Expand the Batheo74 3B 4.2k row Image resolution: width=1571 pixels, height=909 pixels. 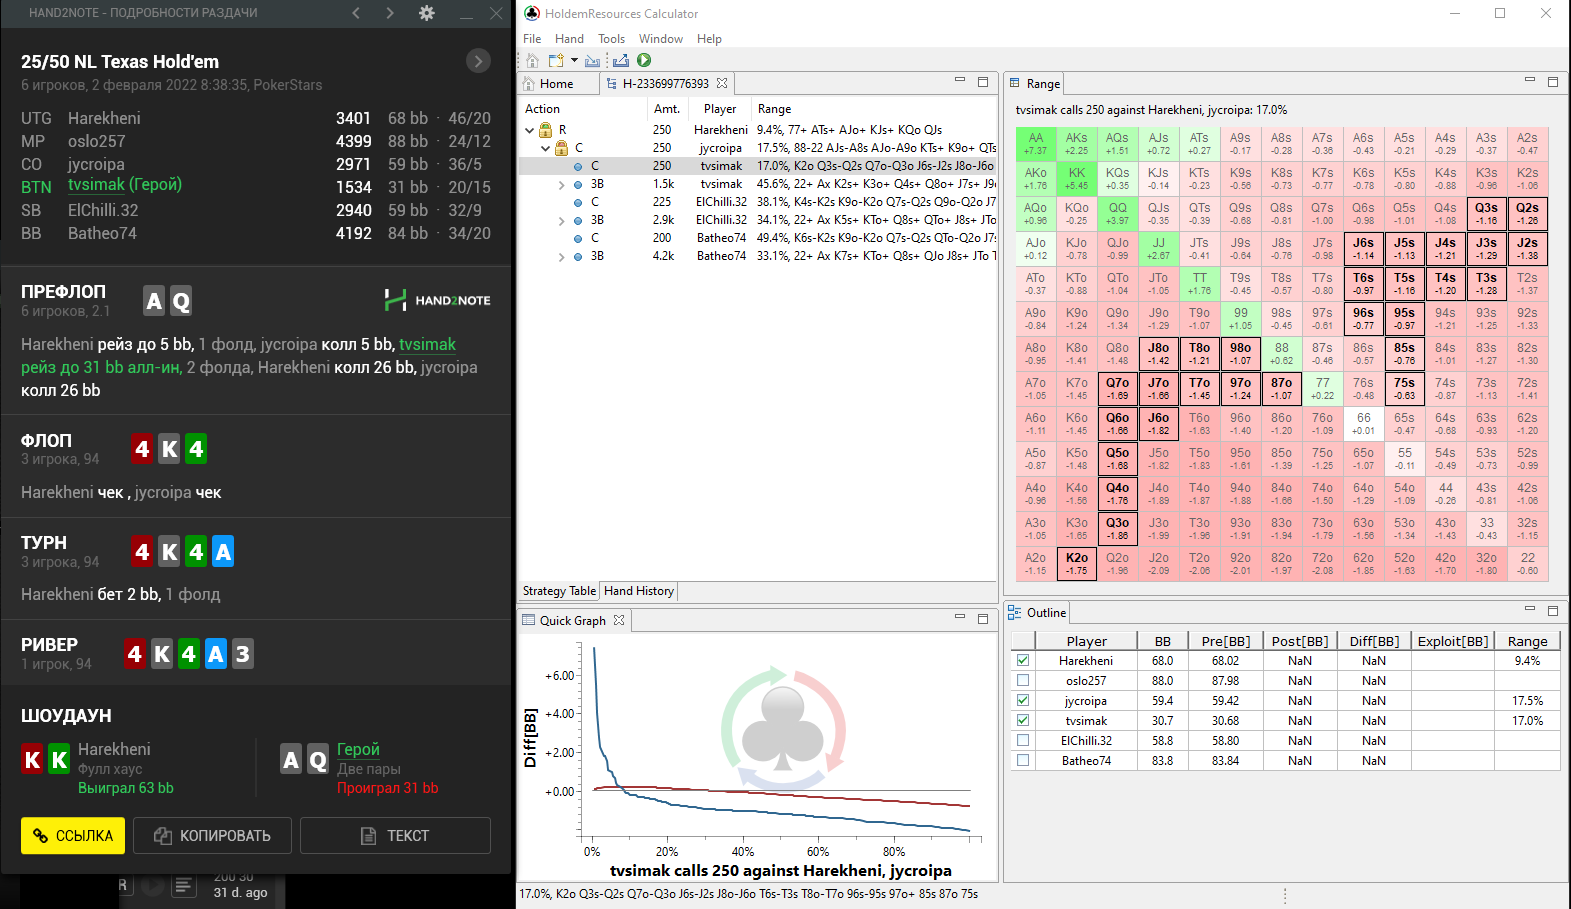pyautogui.click(x=562, y=256)
